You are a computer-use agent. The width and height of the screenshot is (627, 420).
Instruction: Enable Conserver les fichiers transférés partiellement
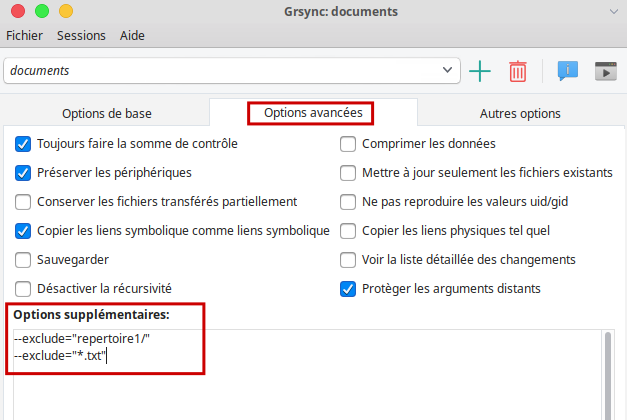23,202
